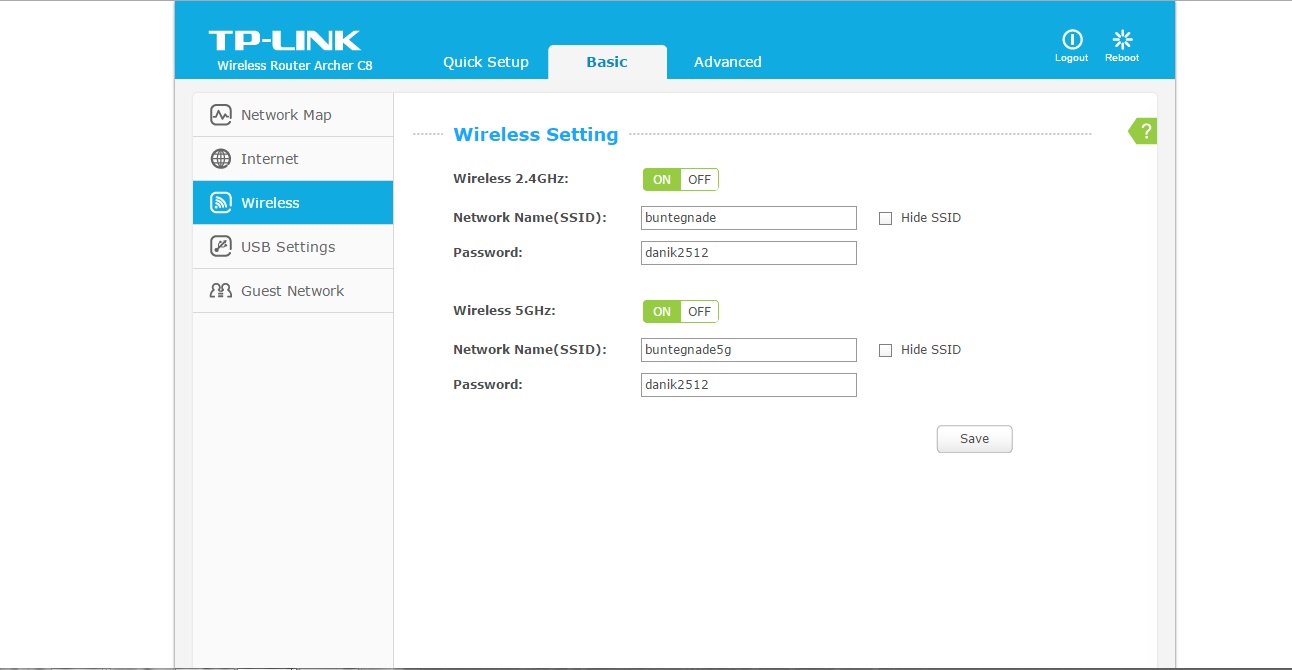Viewport: 1292px width, 670px height.
Task: Click the Wireless Setting heading
Action: click(x=536, y=134)
